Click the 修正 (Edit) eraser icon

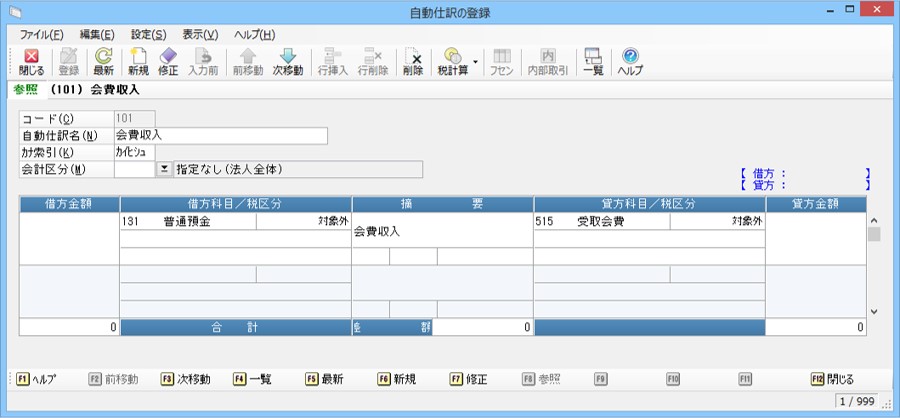pos(168,62)
